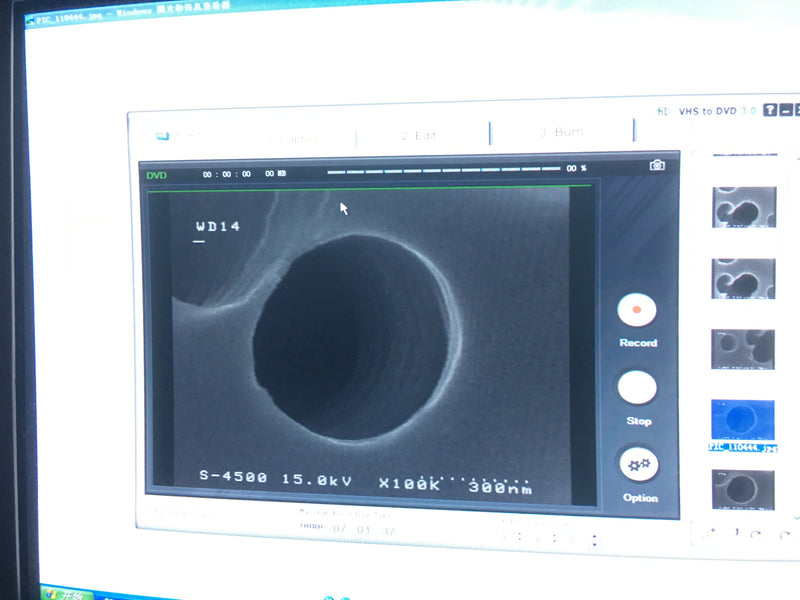The height and width of the screenshot is (600, 800).
Task: Click the PIC_110444.jpg file name label
Action: coord(743,447)
